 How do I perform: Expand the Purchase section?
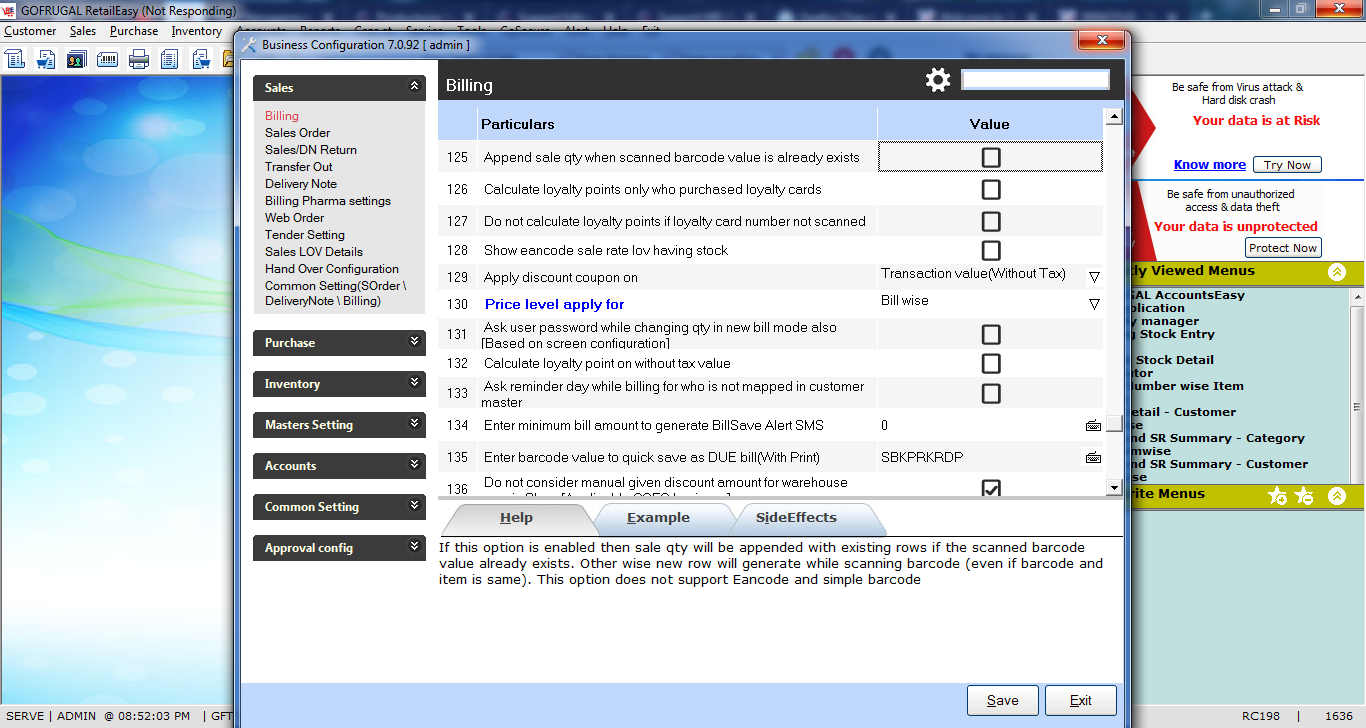coord(415,342)
